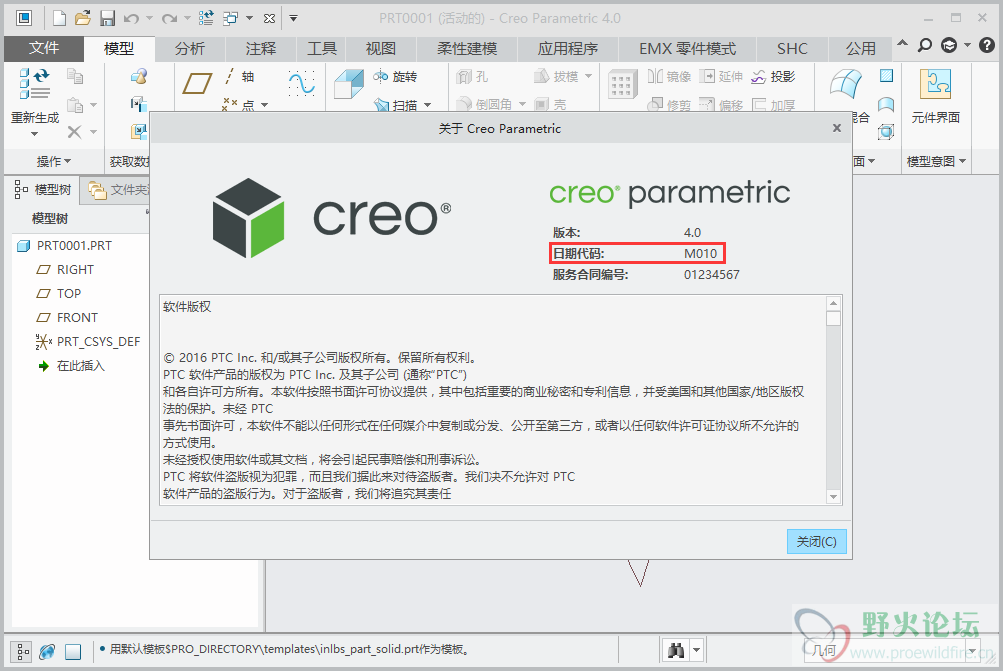The height and width of the screenshot is (671, 1003).
Task: Undo the last action
Action: pos(131,19)
